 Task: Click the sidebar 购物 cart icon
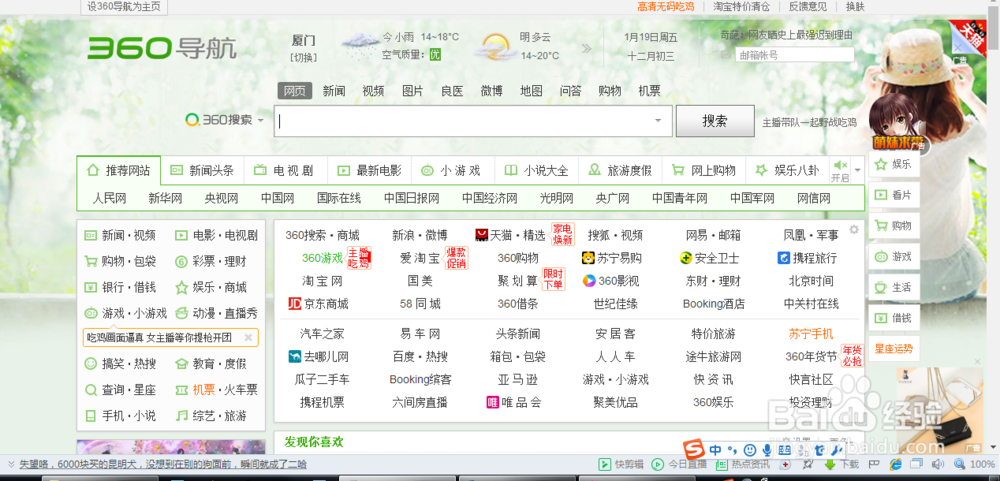click(881, 226)
